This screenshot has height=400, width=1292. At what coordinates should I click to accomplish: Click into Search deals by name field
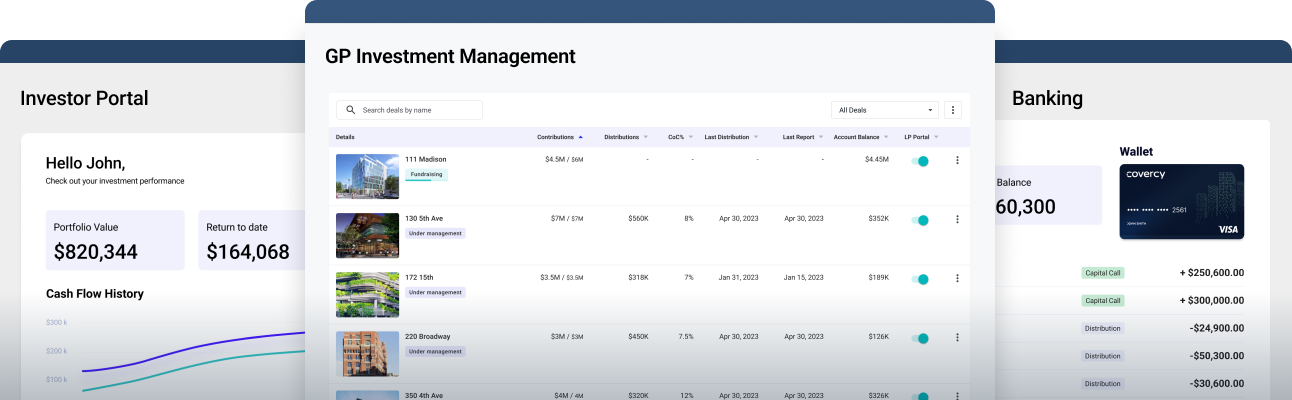click(409, 110)
